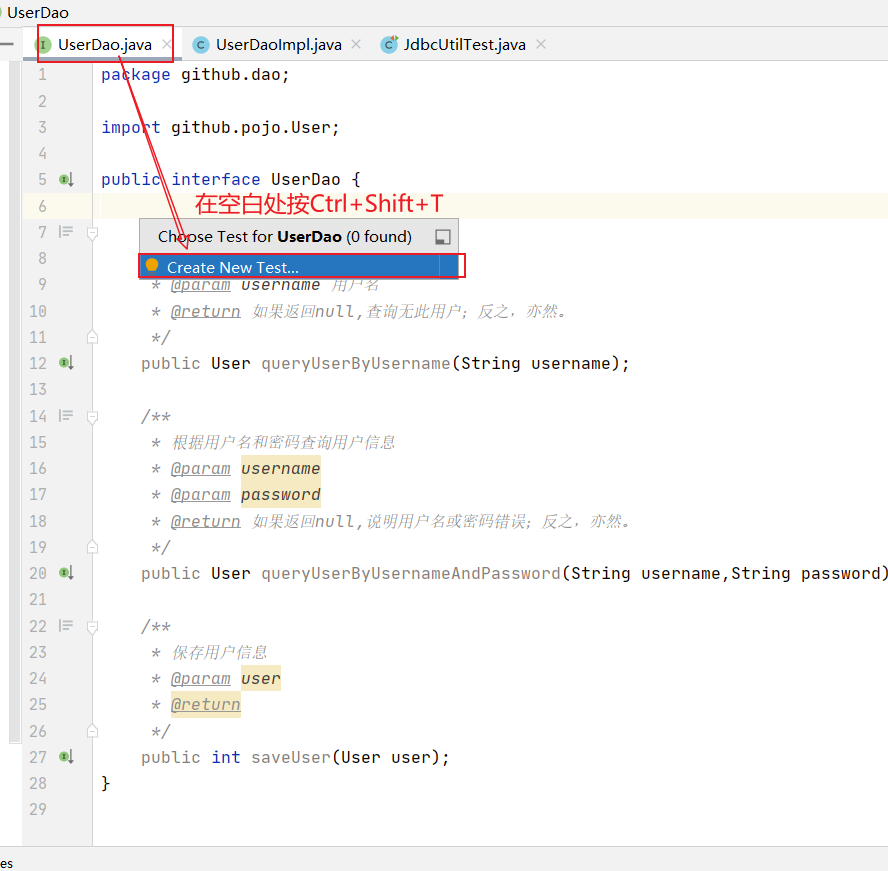Click the queryUserByUsername method name
The height and width of the screenshot is (871, 888).
point(355,364)
